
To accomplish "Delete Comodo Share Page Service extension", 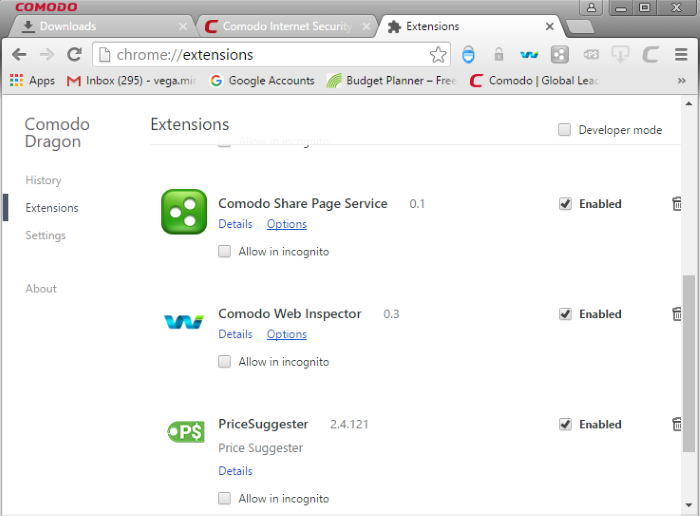I will tap(677, 204).
